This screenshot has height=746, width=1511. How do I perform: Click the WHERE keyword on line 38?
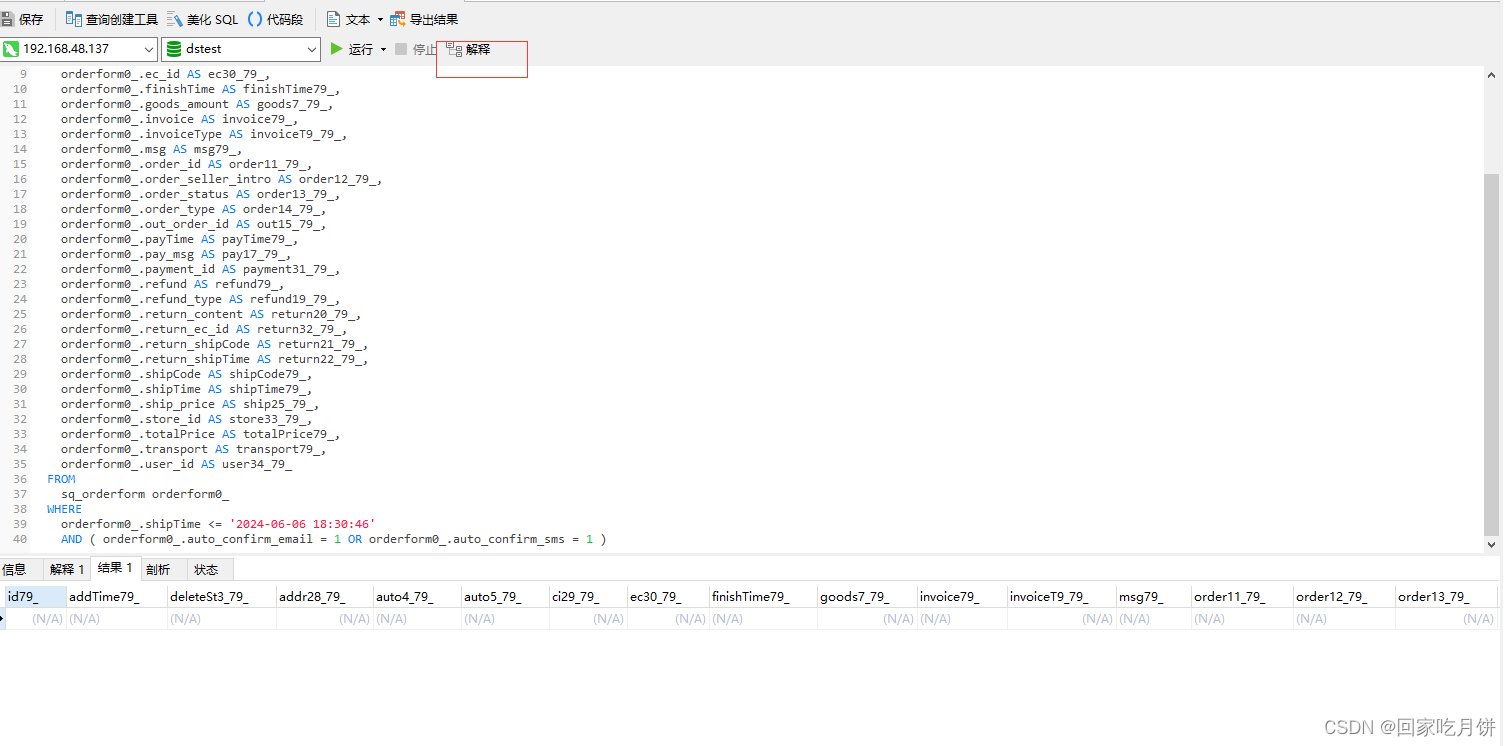(x=64, y=509)
